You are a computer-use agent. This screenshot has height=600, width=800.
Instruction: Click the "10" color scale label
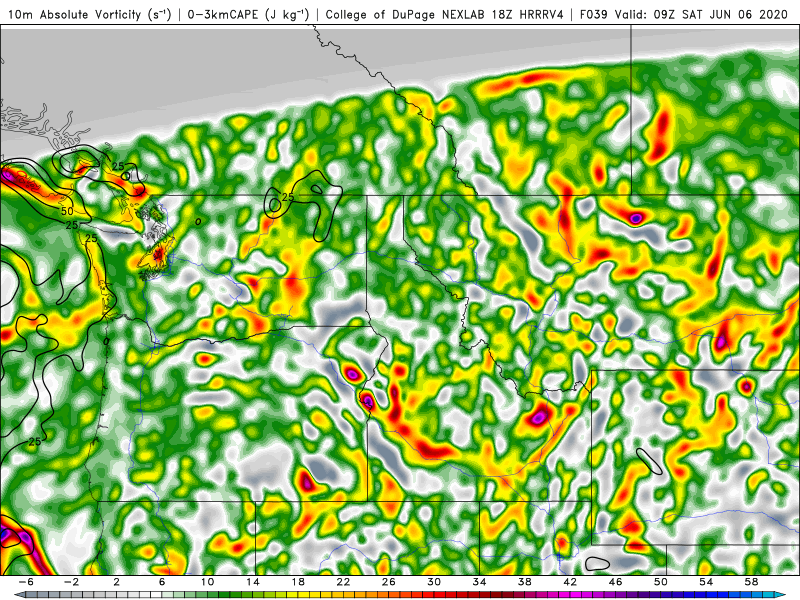point(207,582)
